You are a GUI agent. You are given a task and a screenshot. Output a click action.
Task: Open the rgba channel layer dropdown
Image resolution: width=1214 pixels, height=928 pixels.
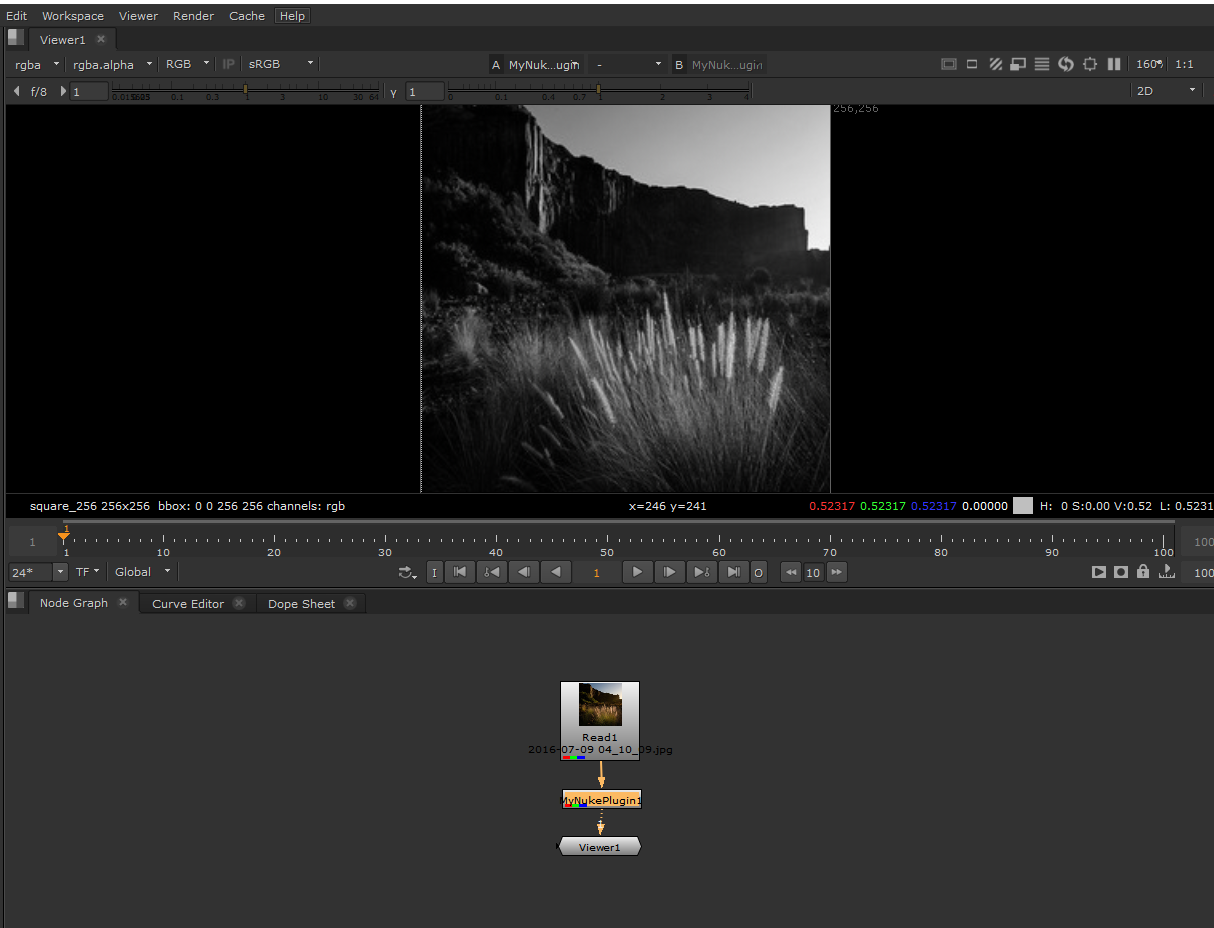(x=37, y=64)
